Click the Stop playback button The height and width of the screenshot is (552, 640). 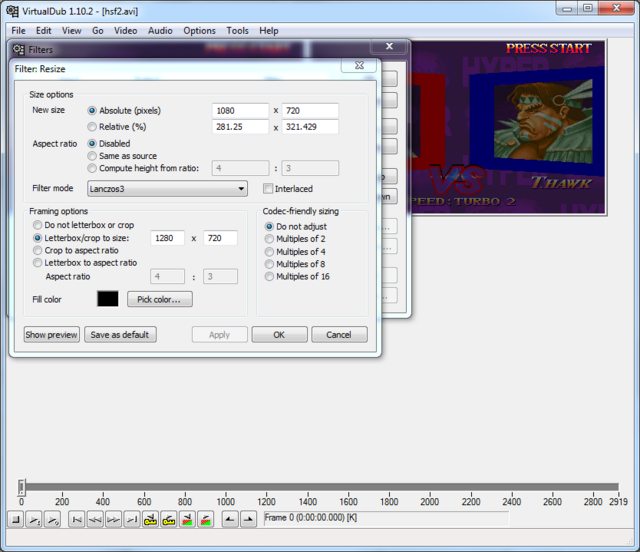[16, 519]
